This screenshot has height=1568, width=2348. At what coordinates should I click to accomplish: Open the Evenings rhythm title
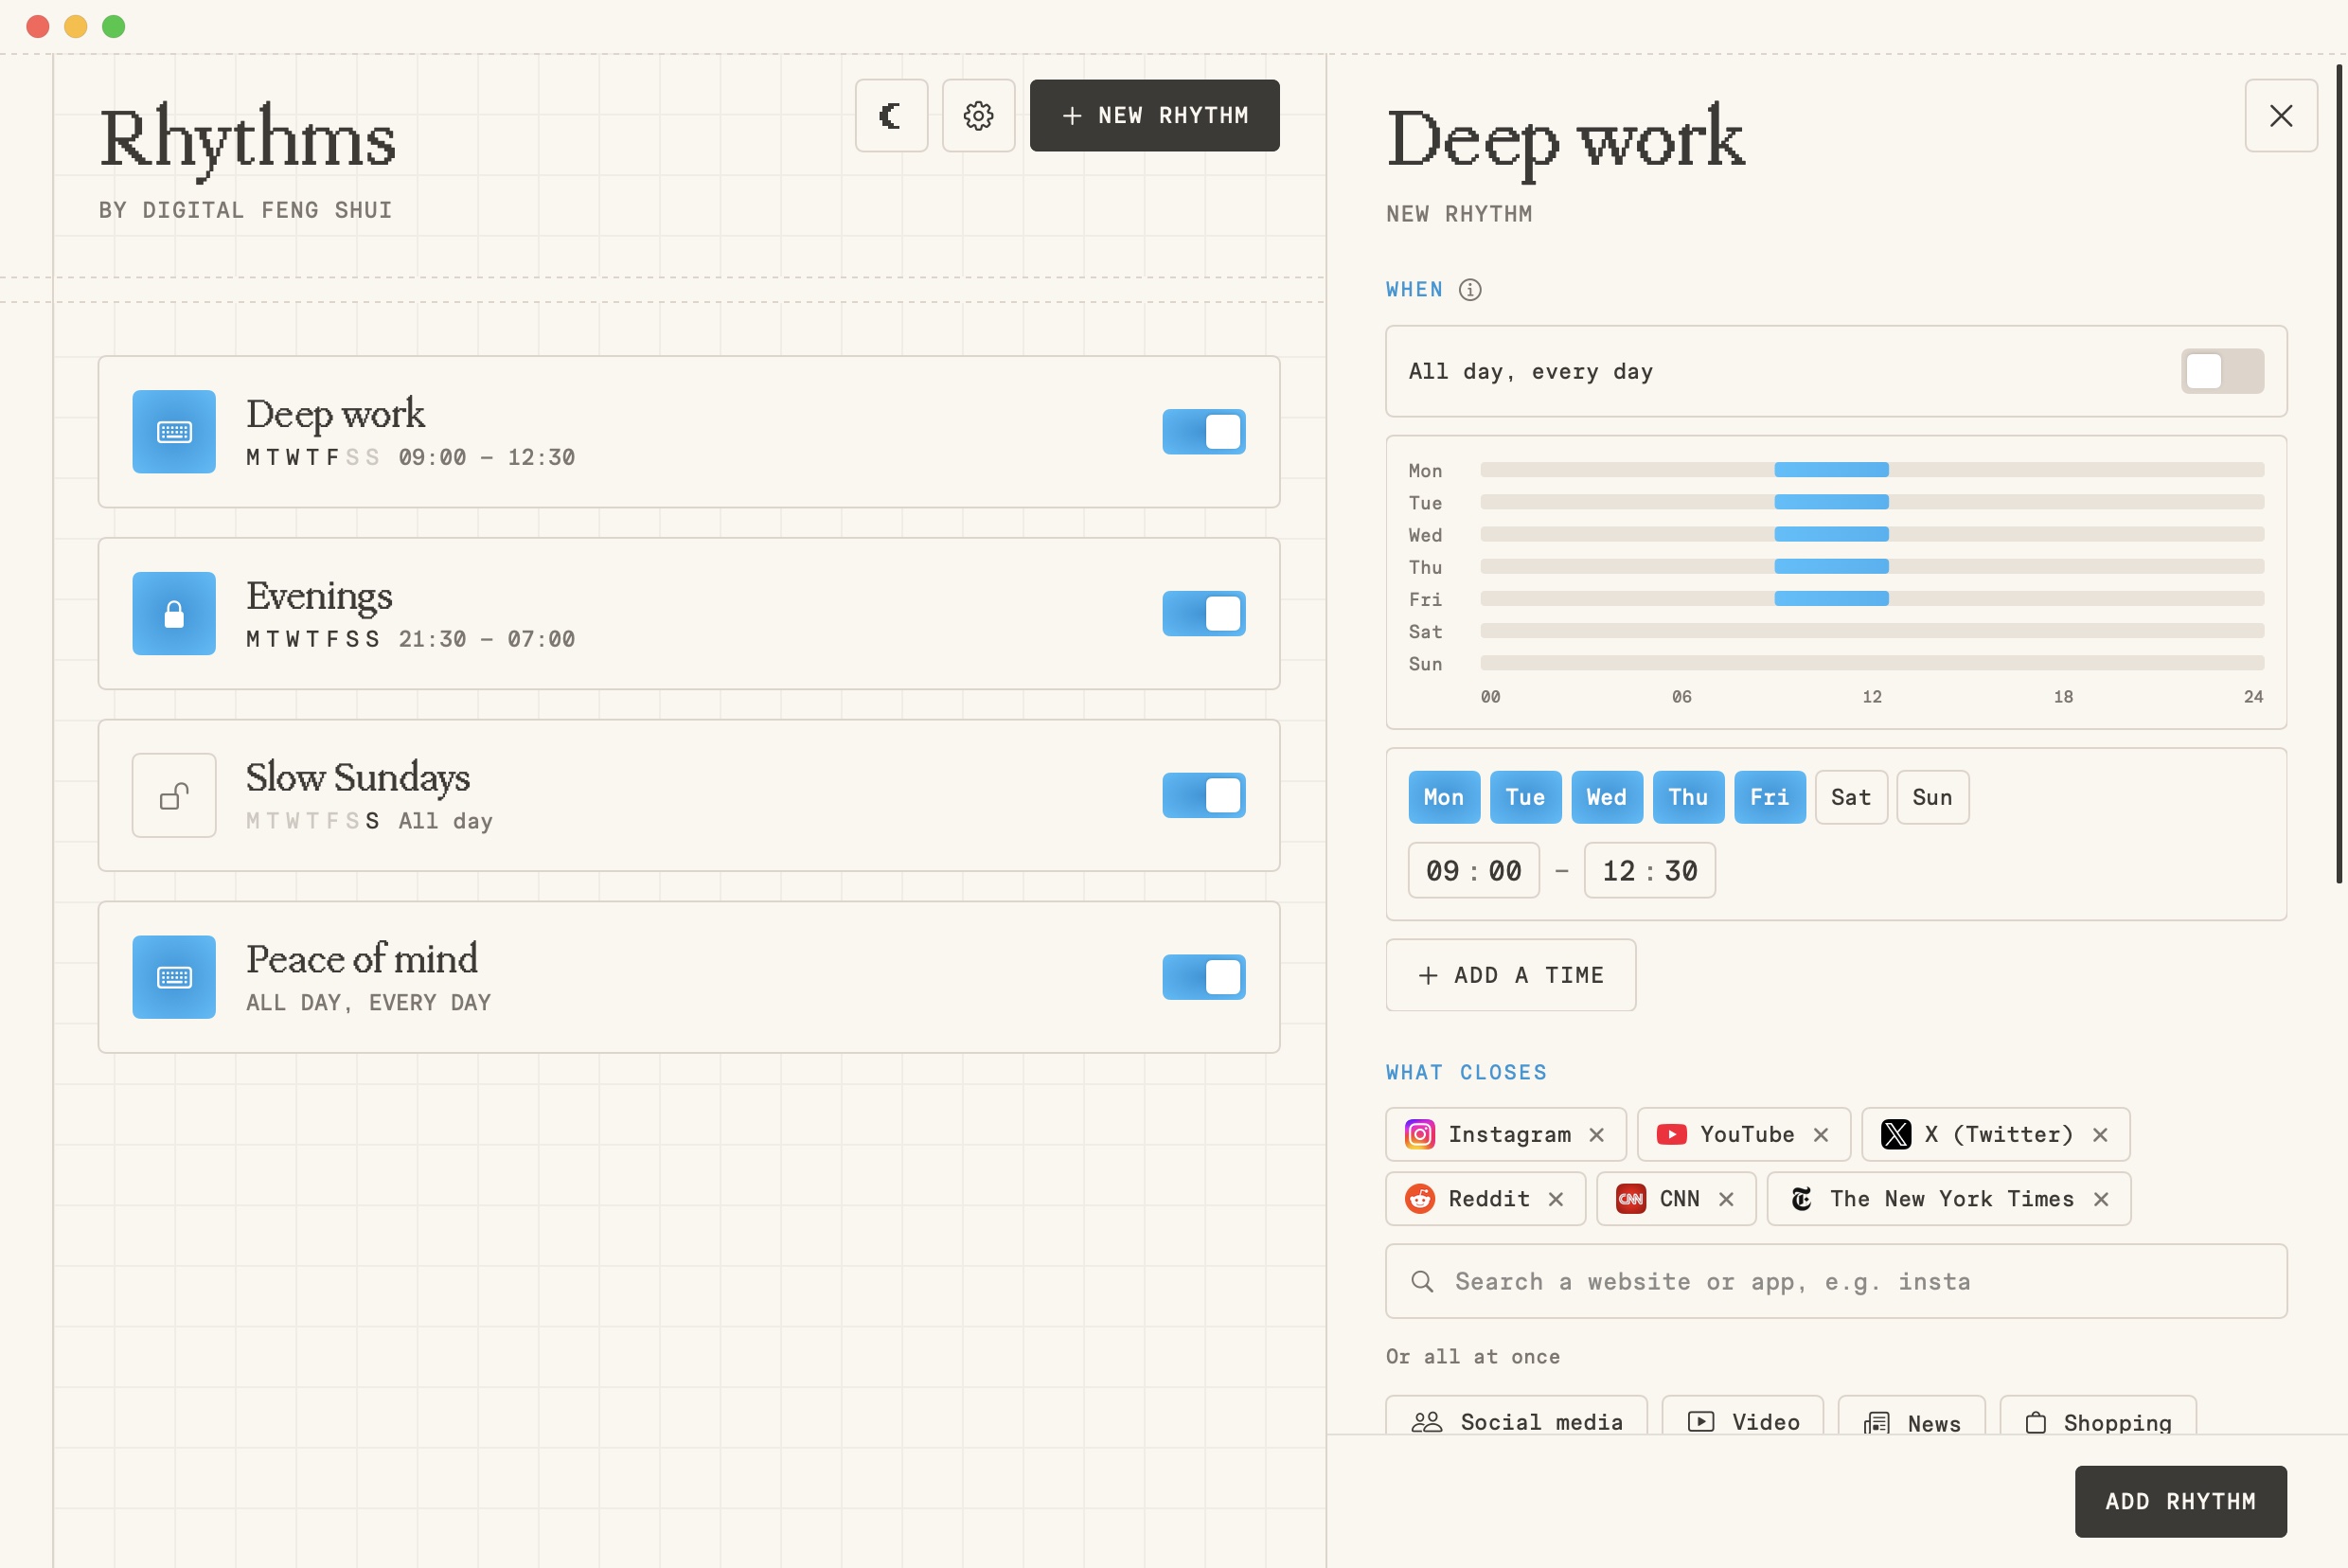point(319,596)
